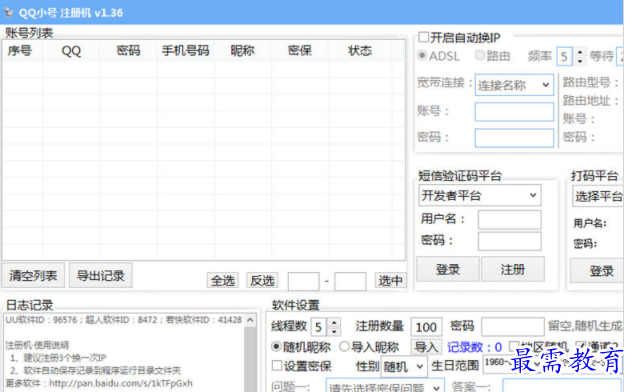Click the 全选 button
The width and height of the screenshot is (632, 392).
tap(222, 280)
